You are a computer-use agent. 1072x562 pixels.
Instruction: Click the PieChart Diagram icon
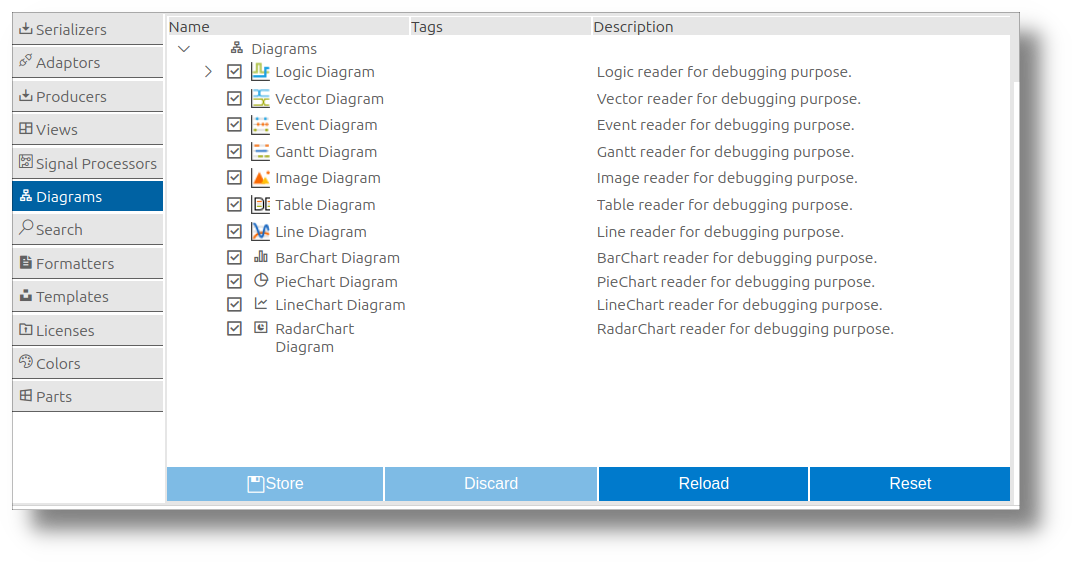[x=260, y=280]
